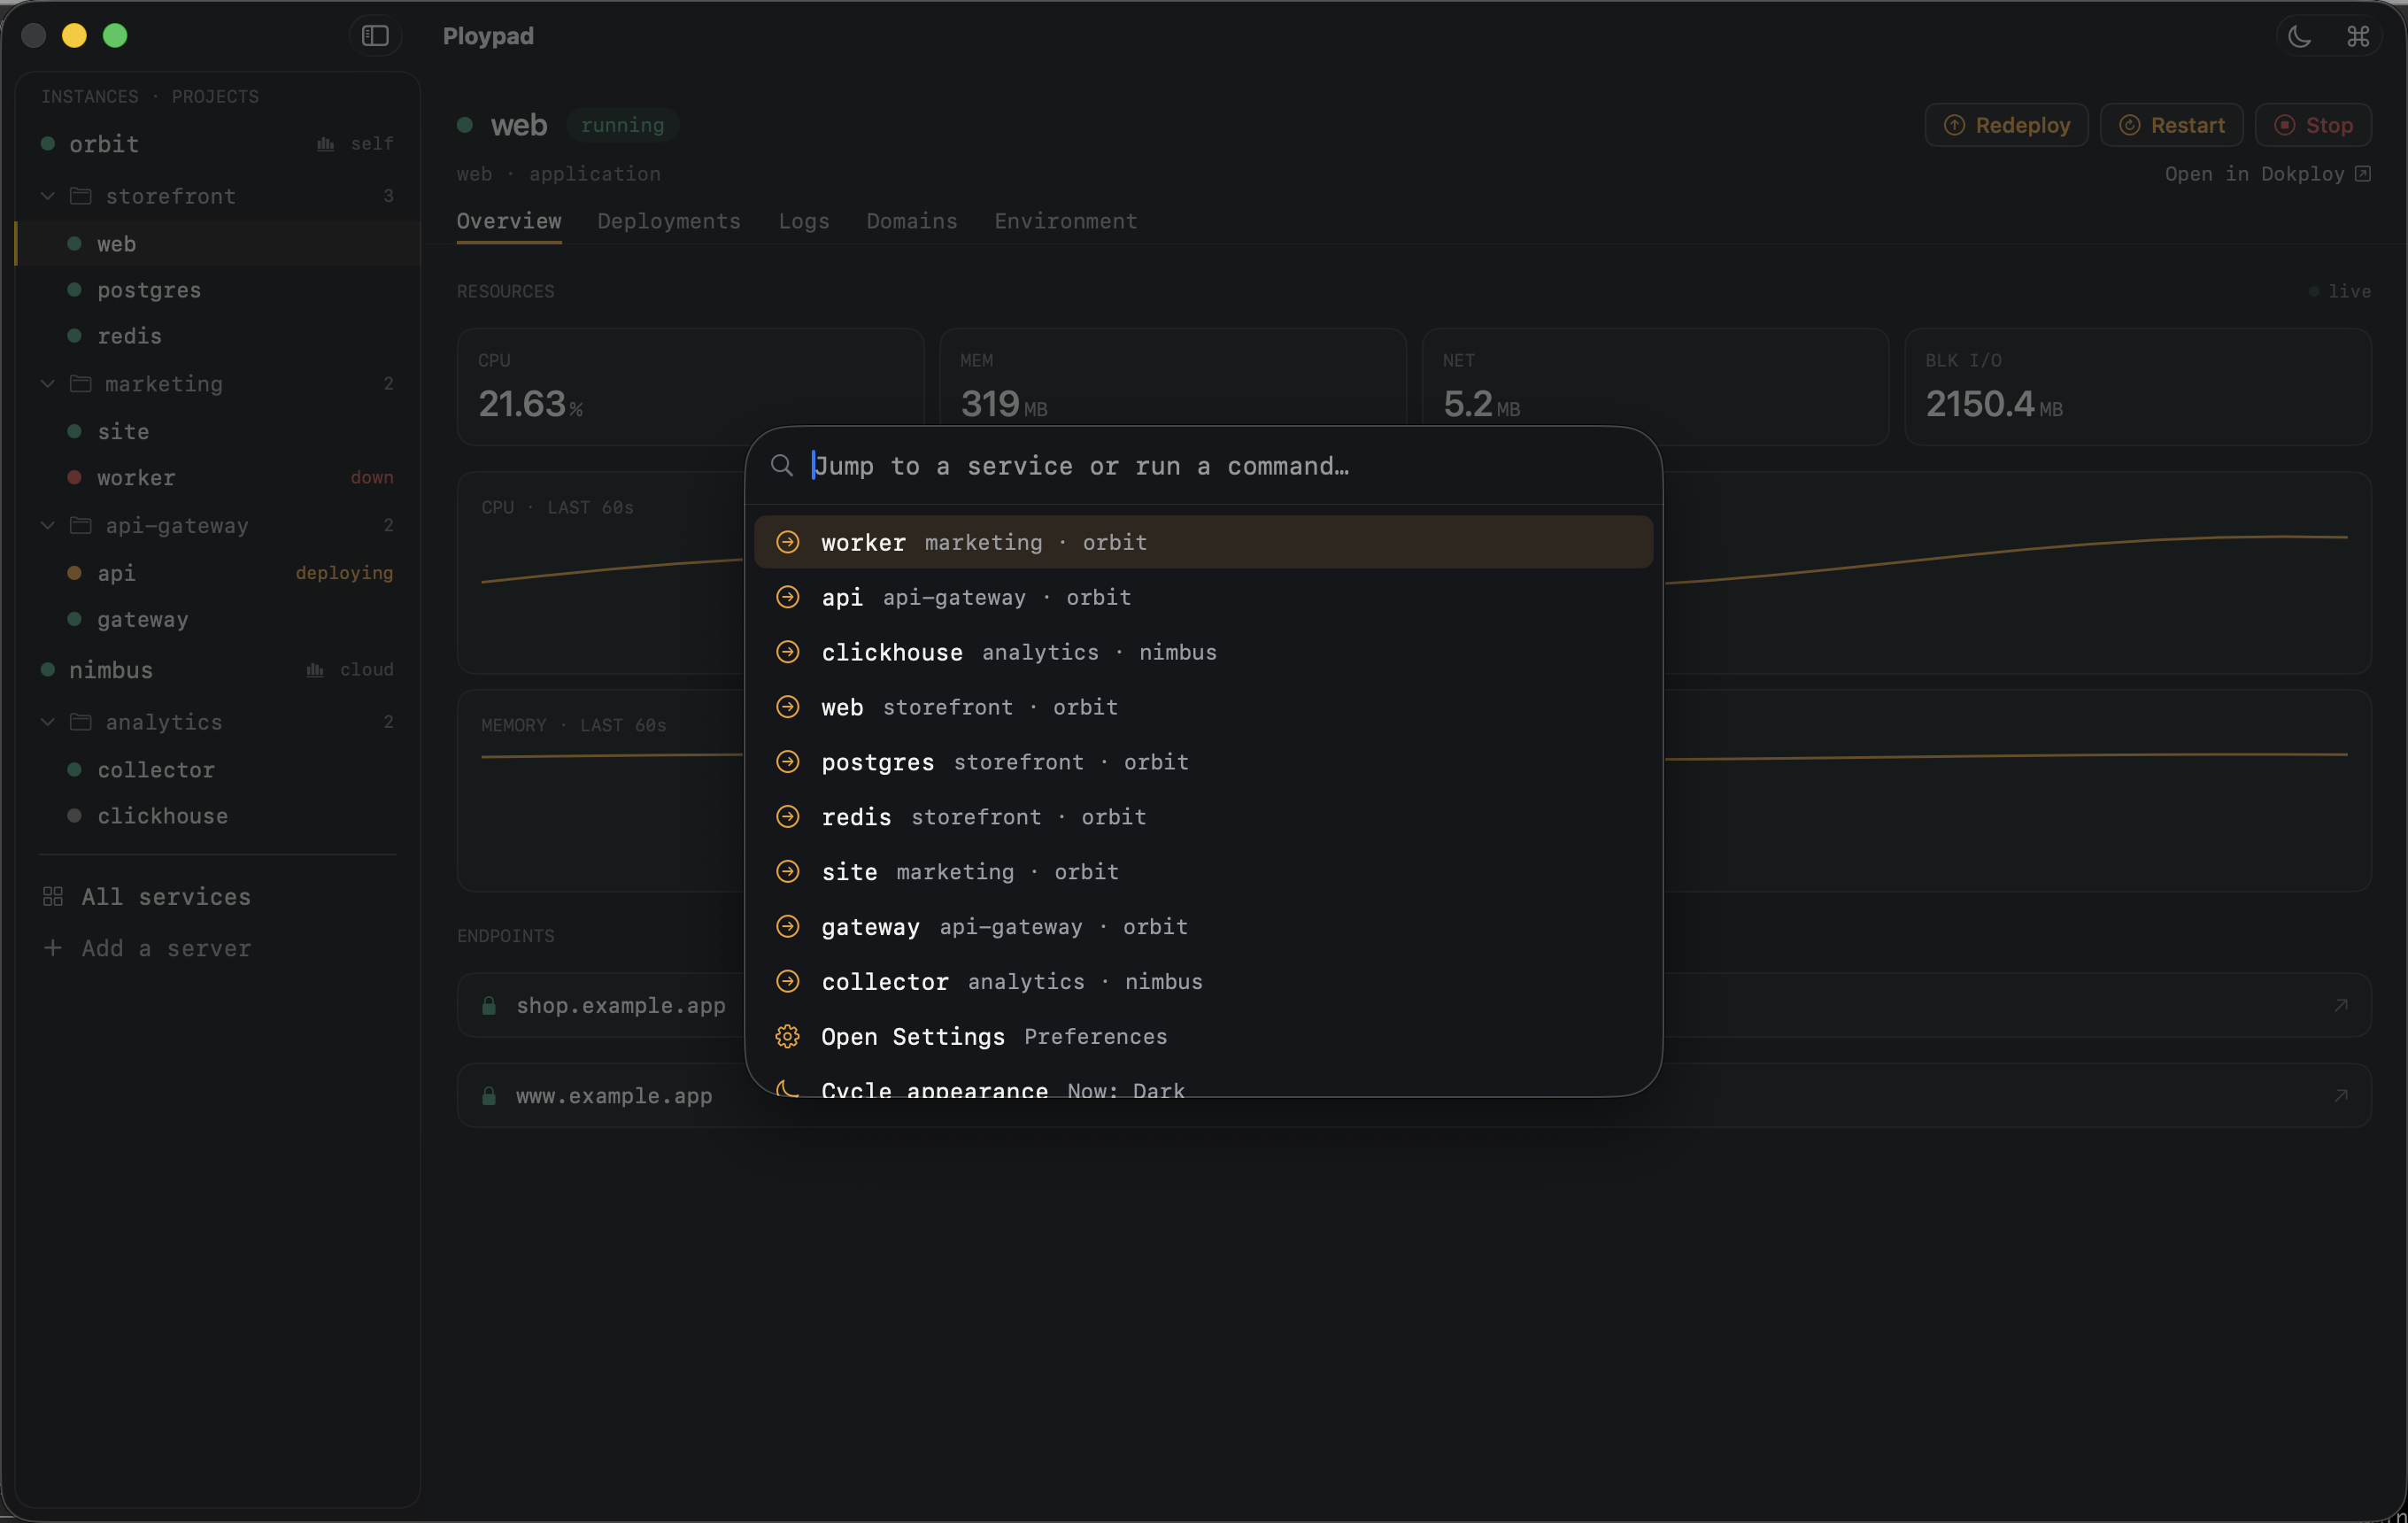Select postgres service in sidebar

[x=217, y=290]
